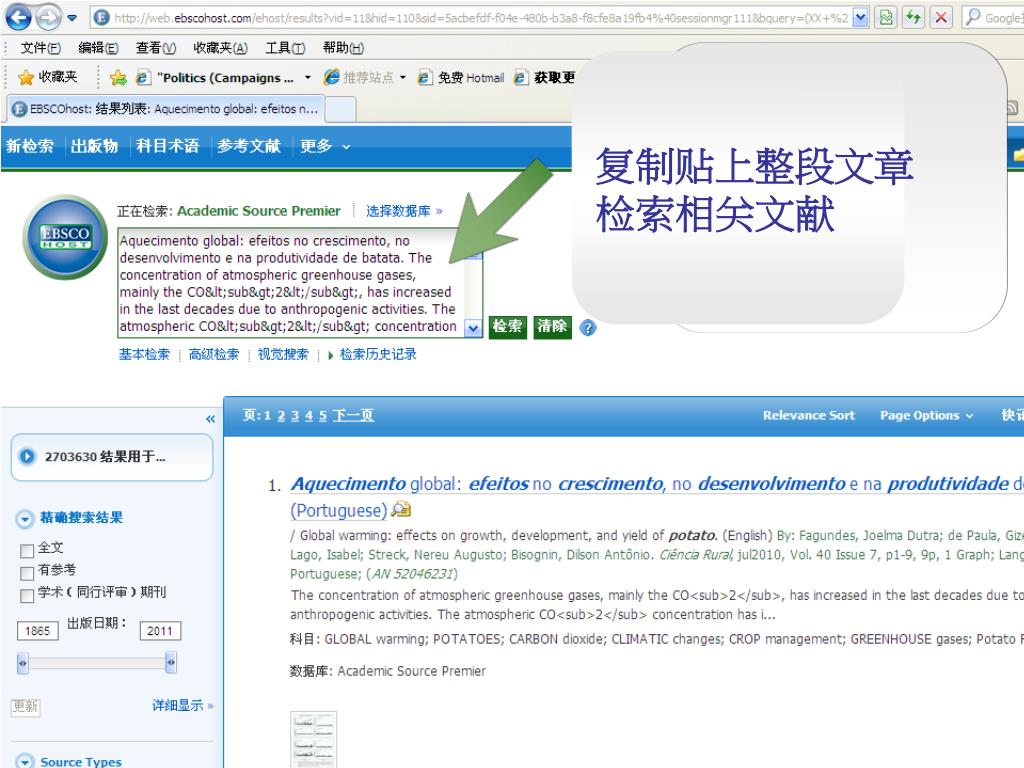
Task: Expand the 推荐站点 dropdown arrow
Action: [403, 78]
